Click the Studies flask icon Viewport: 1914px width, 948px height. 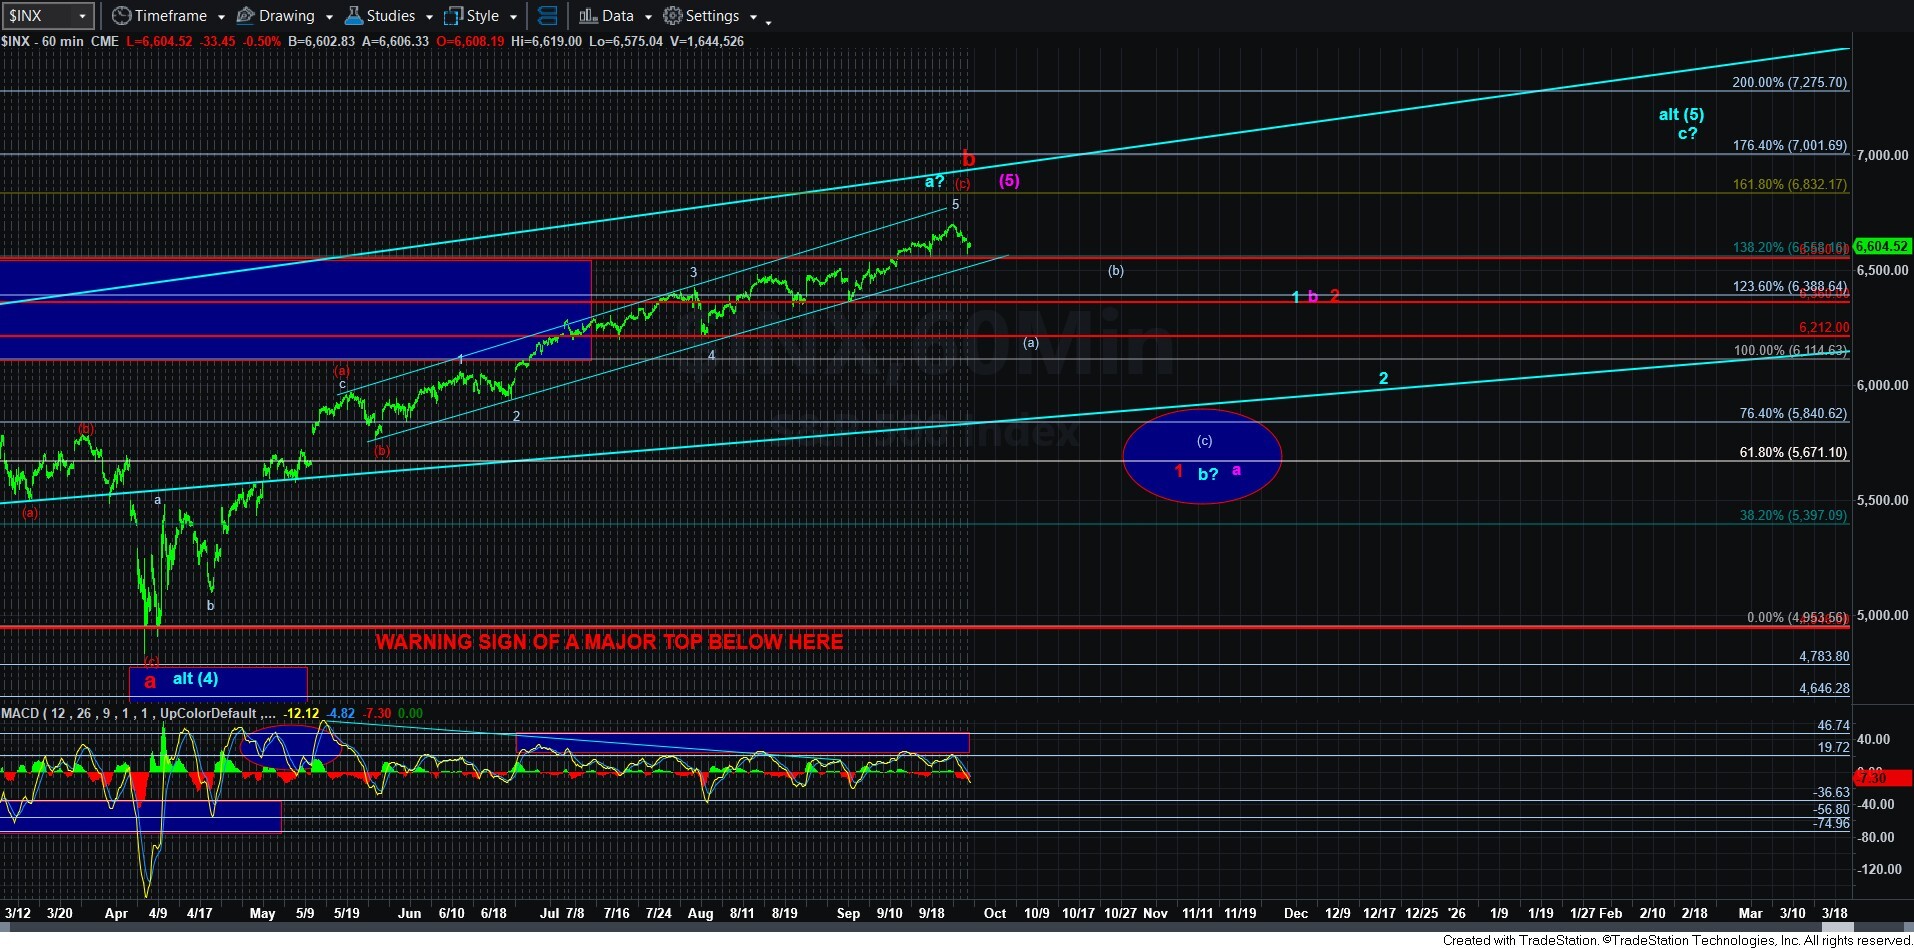(x=353, y=16)
